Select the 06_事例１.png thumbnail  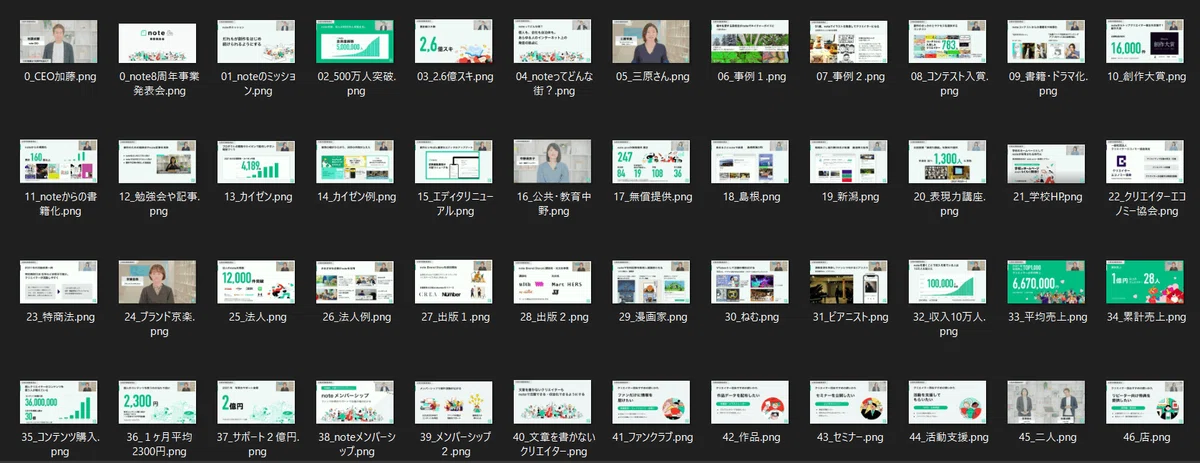750,43
